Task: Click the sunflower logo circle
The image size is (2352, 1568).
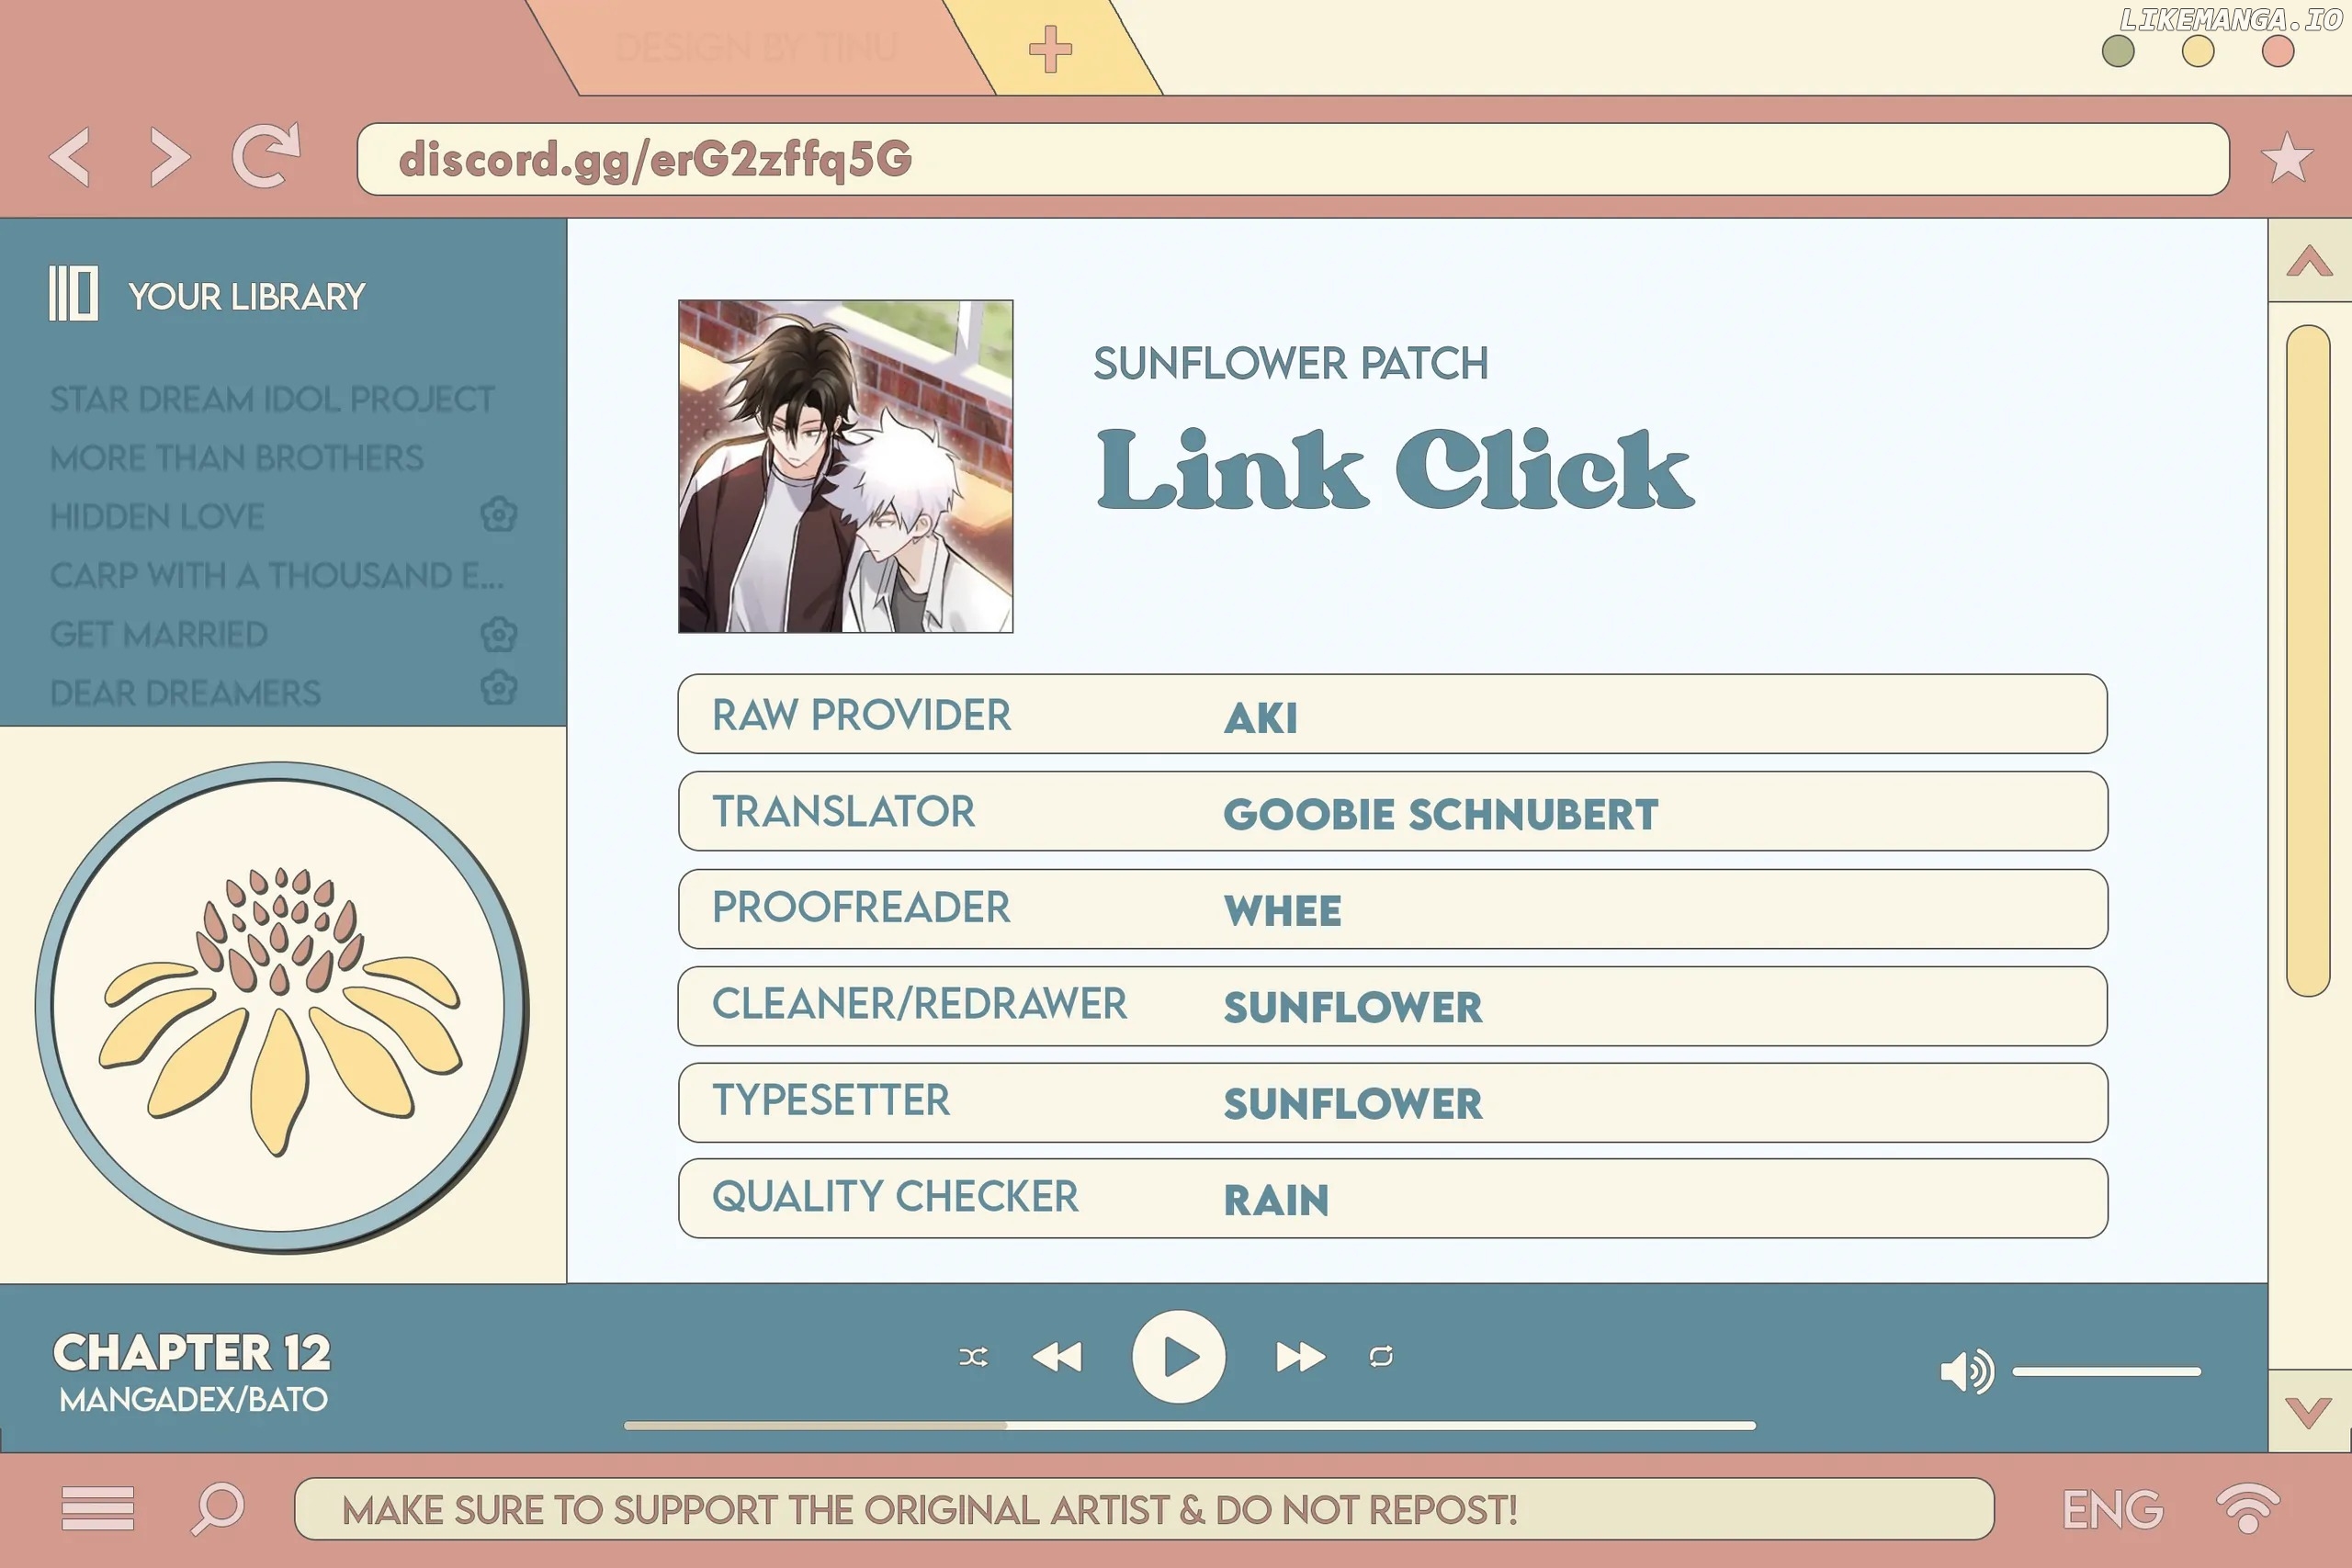Action: coord(281,1007)
